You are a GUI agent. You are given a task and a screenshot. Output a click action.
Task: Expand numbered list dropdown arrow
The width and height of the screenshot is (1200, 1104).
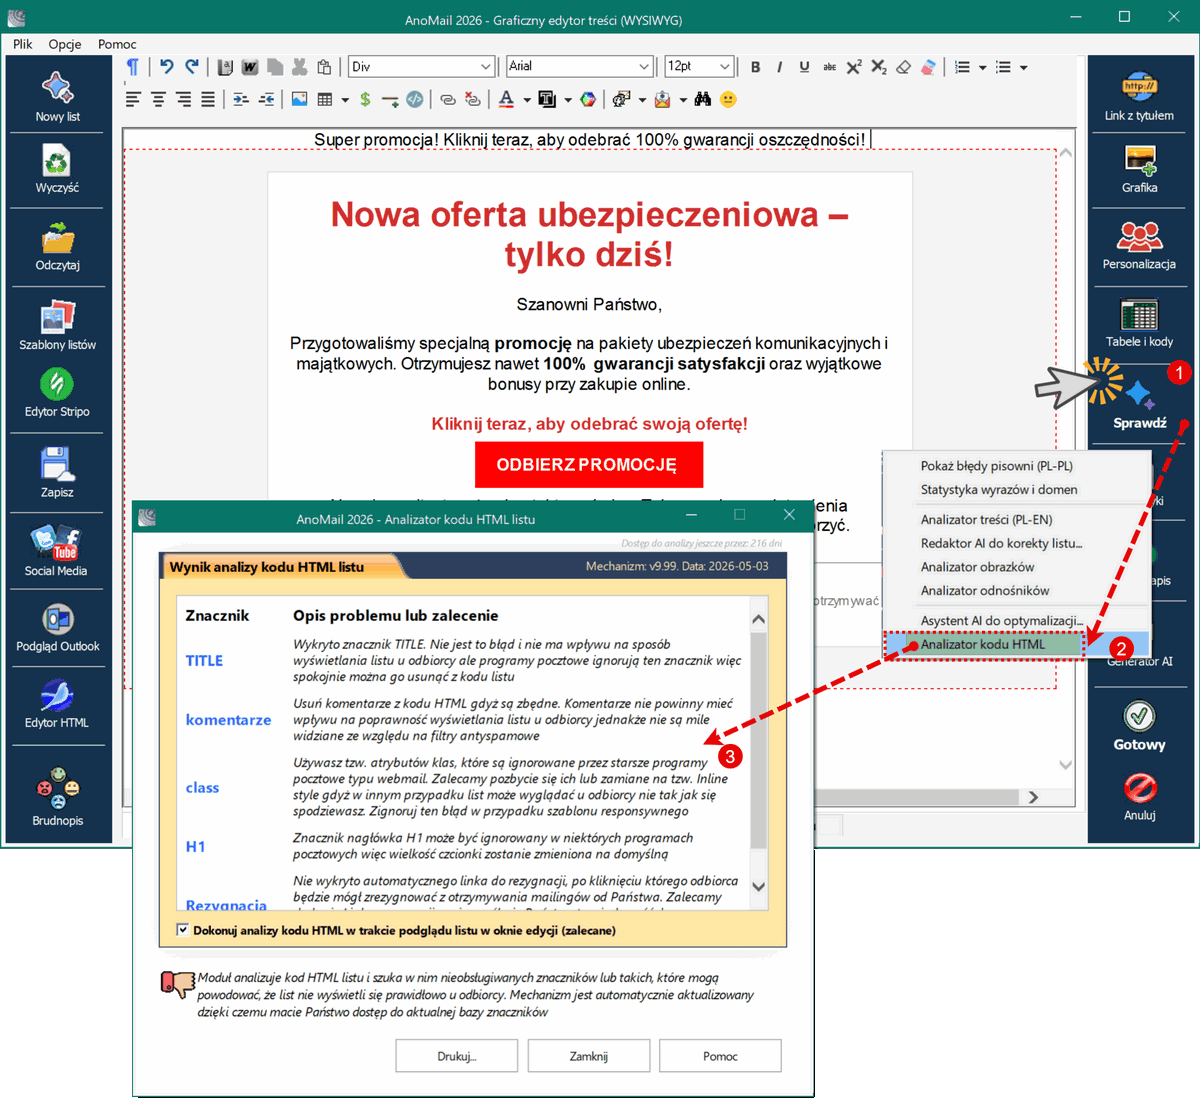point(982,67)
